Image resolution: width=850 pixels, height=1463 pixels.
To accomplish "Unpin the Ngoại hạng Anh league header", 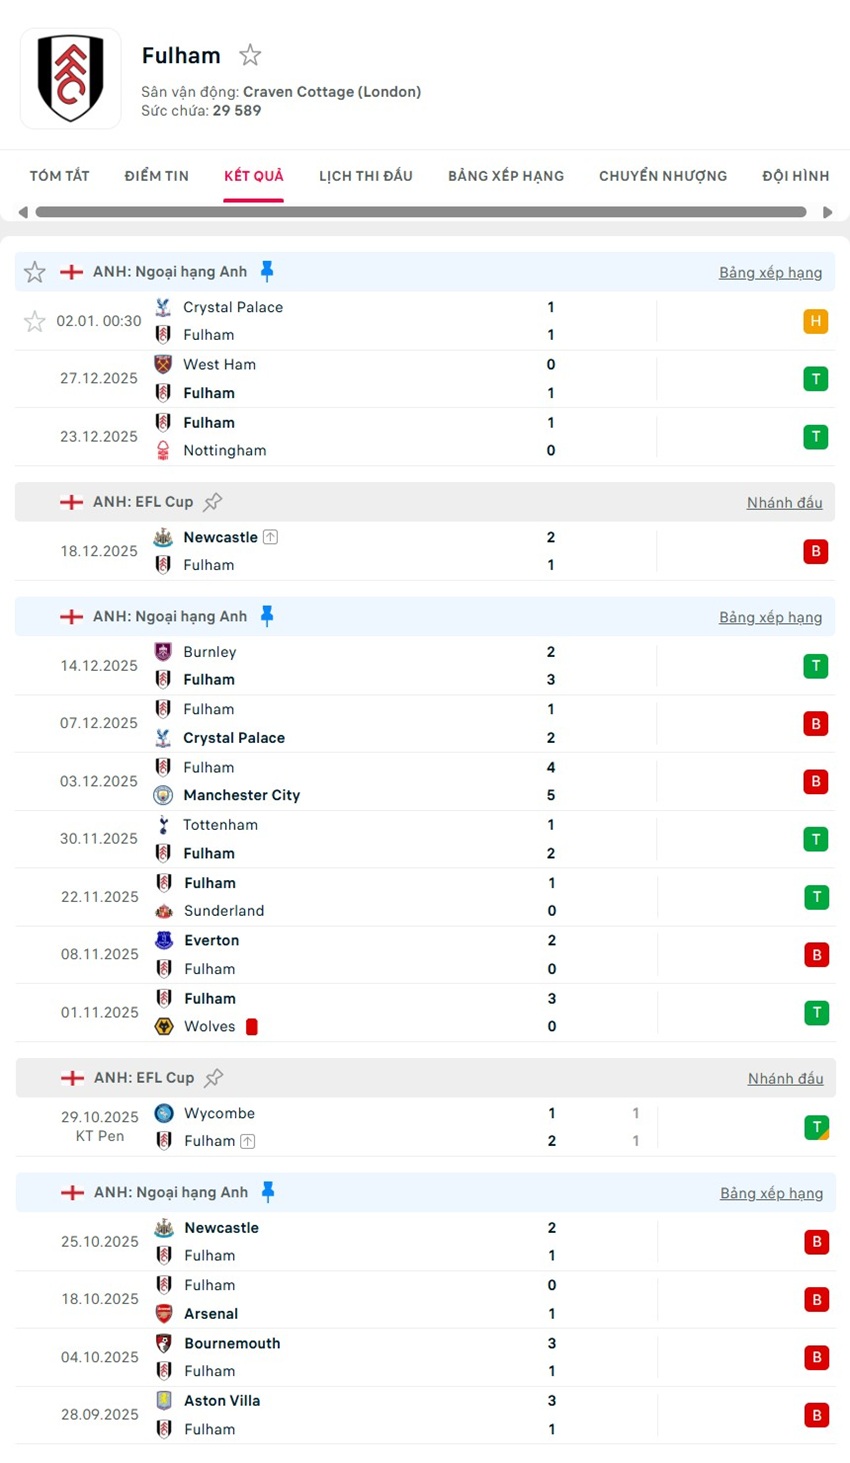I will (266, 270).
